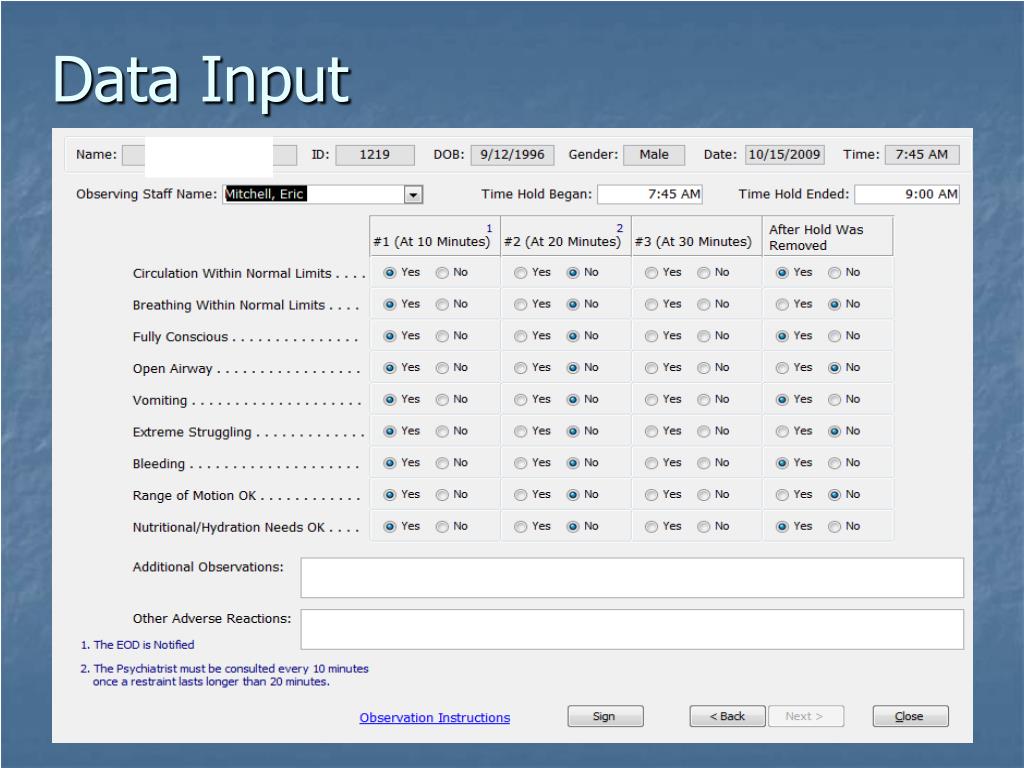The image size is (1024, 768).
Task: Click the Psychiatrist consultation footnote text
Action: (x=224, y=675)
